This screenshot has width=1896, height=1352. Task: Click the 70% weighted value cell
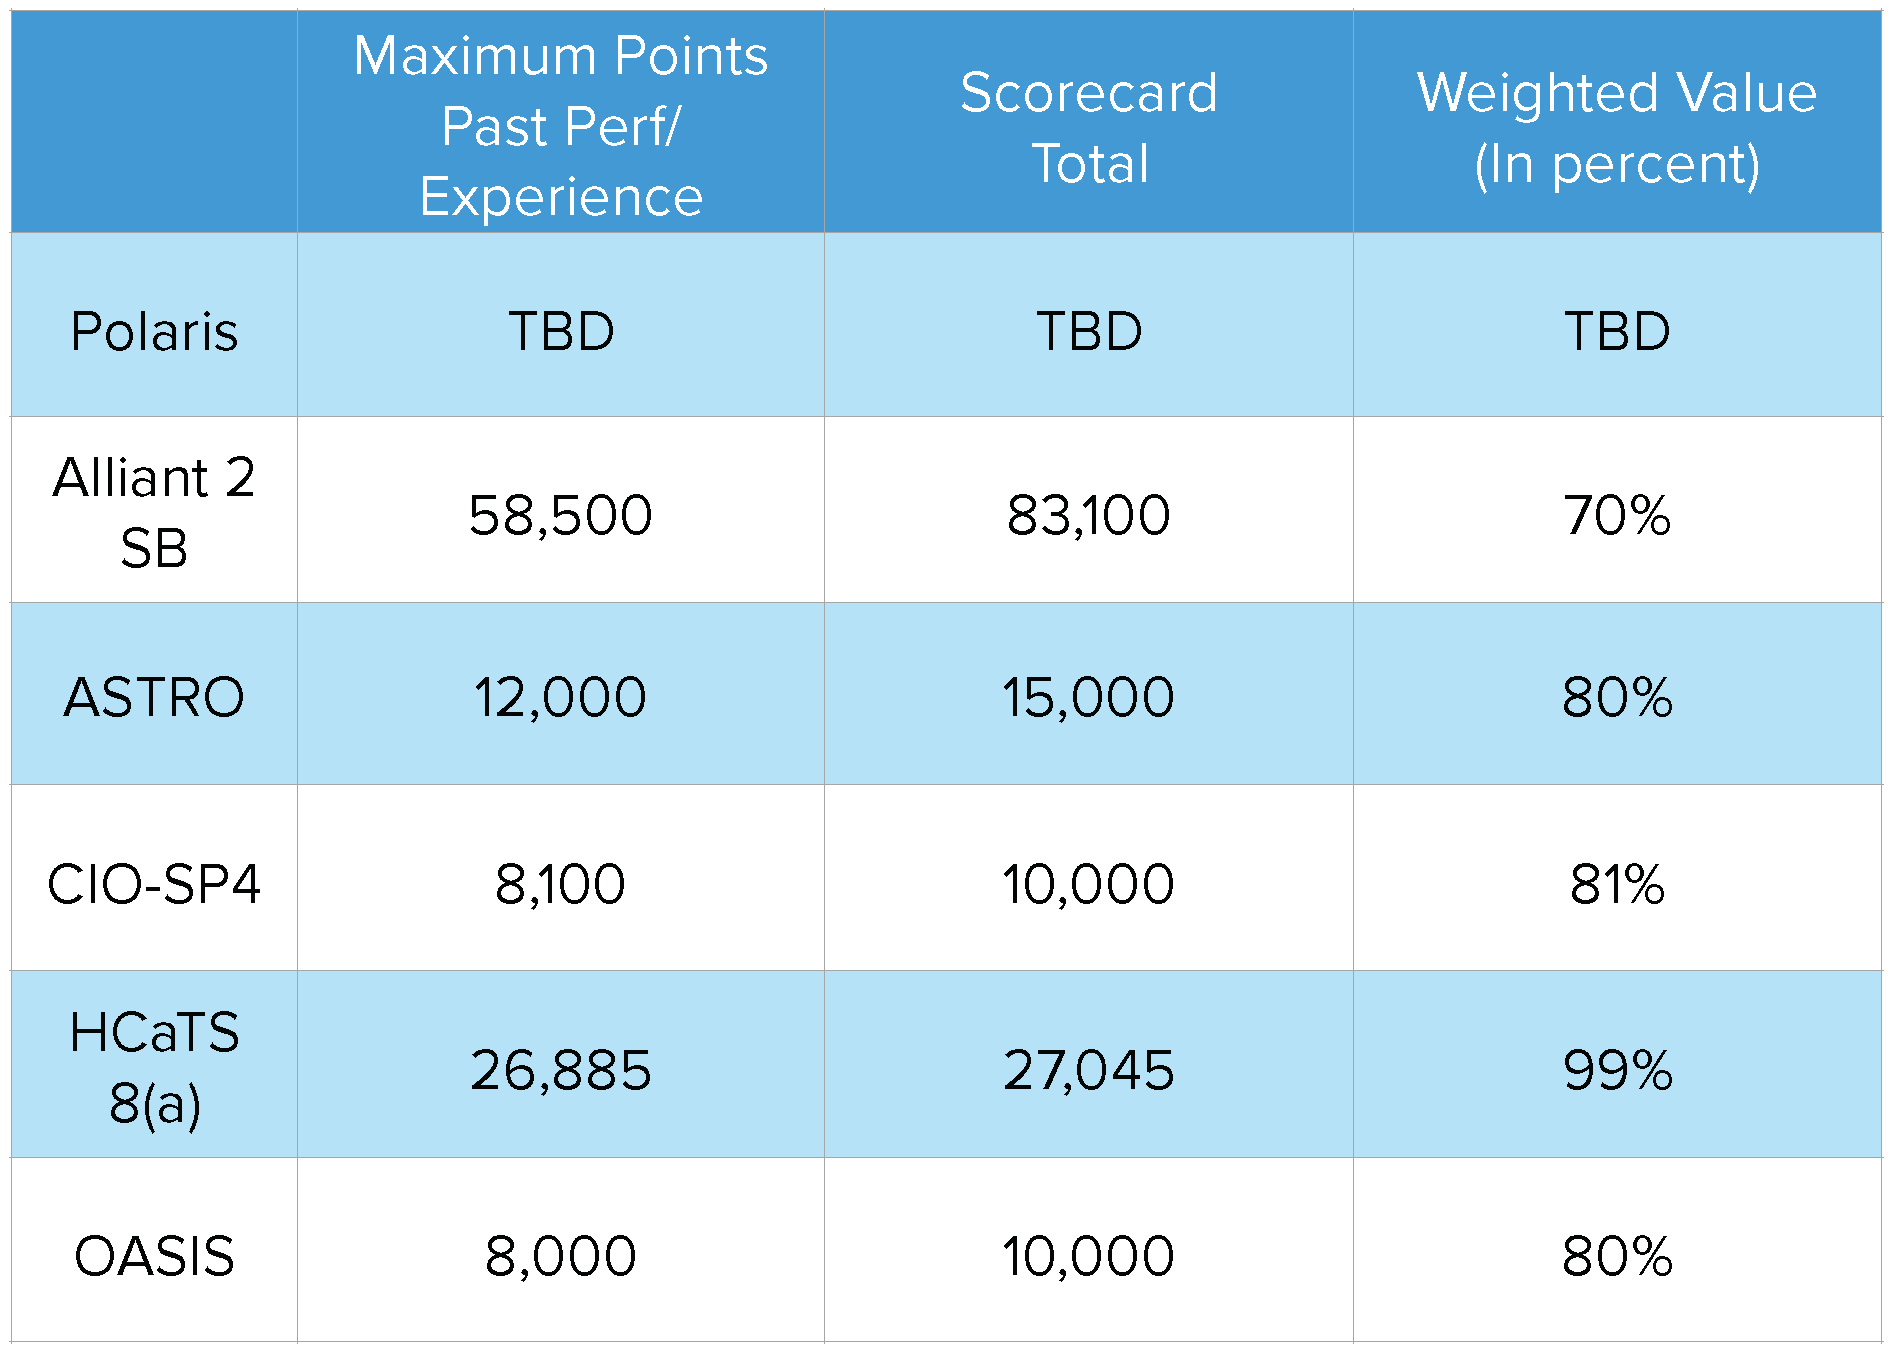pos(1617,515)
